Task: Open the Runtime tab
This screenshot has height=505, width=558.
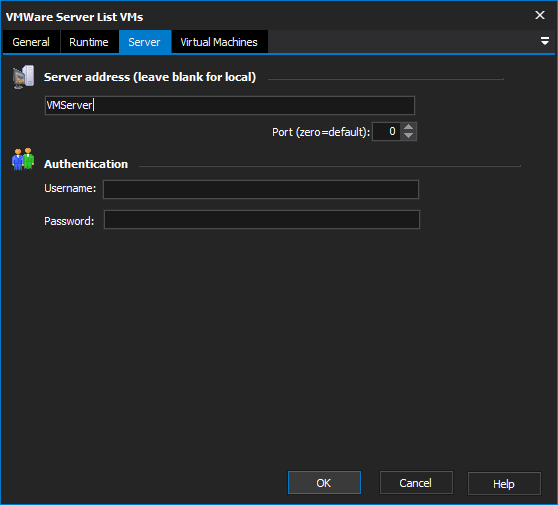Action: [x=89, y=42]
